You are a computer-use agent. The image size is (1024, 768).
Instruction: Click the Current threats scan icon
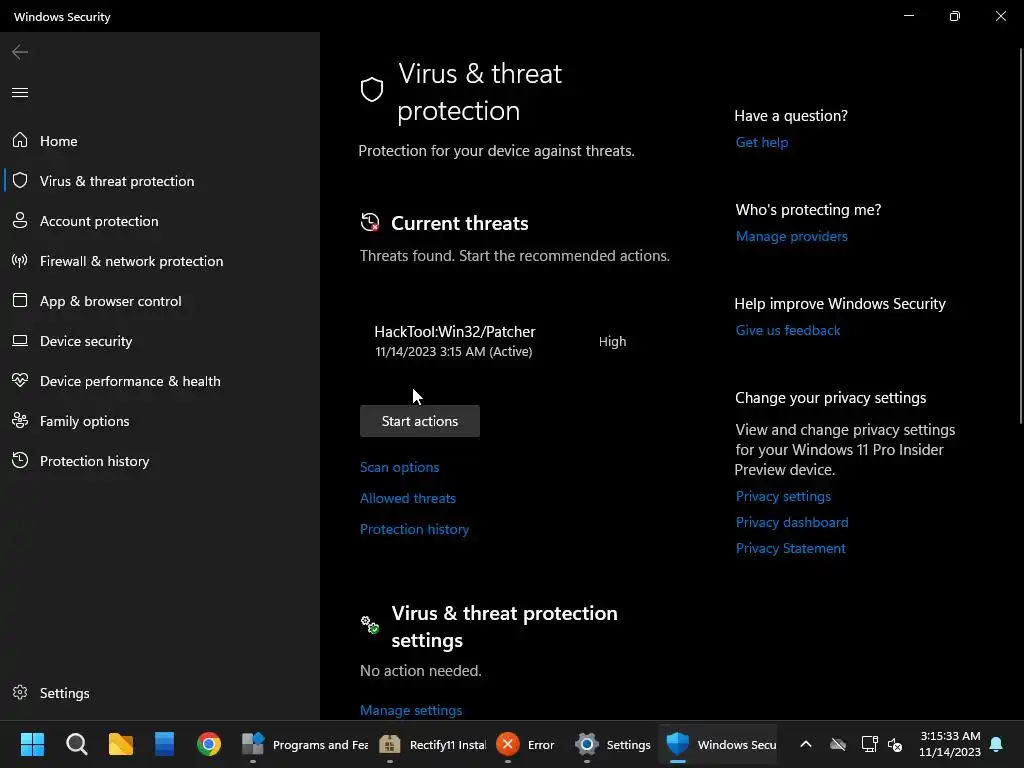pos(370,223)
